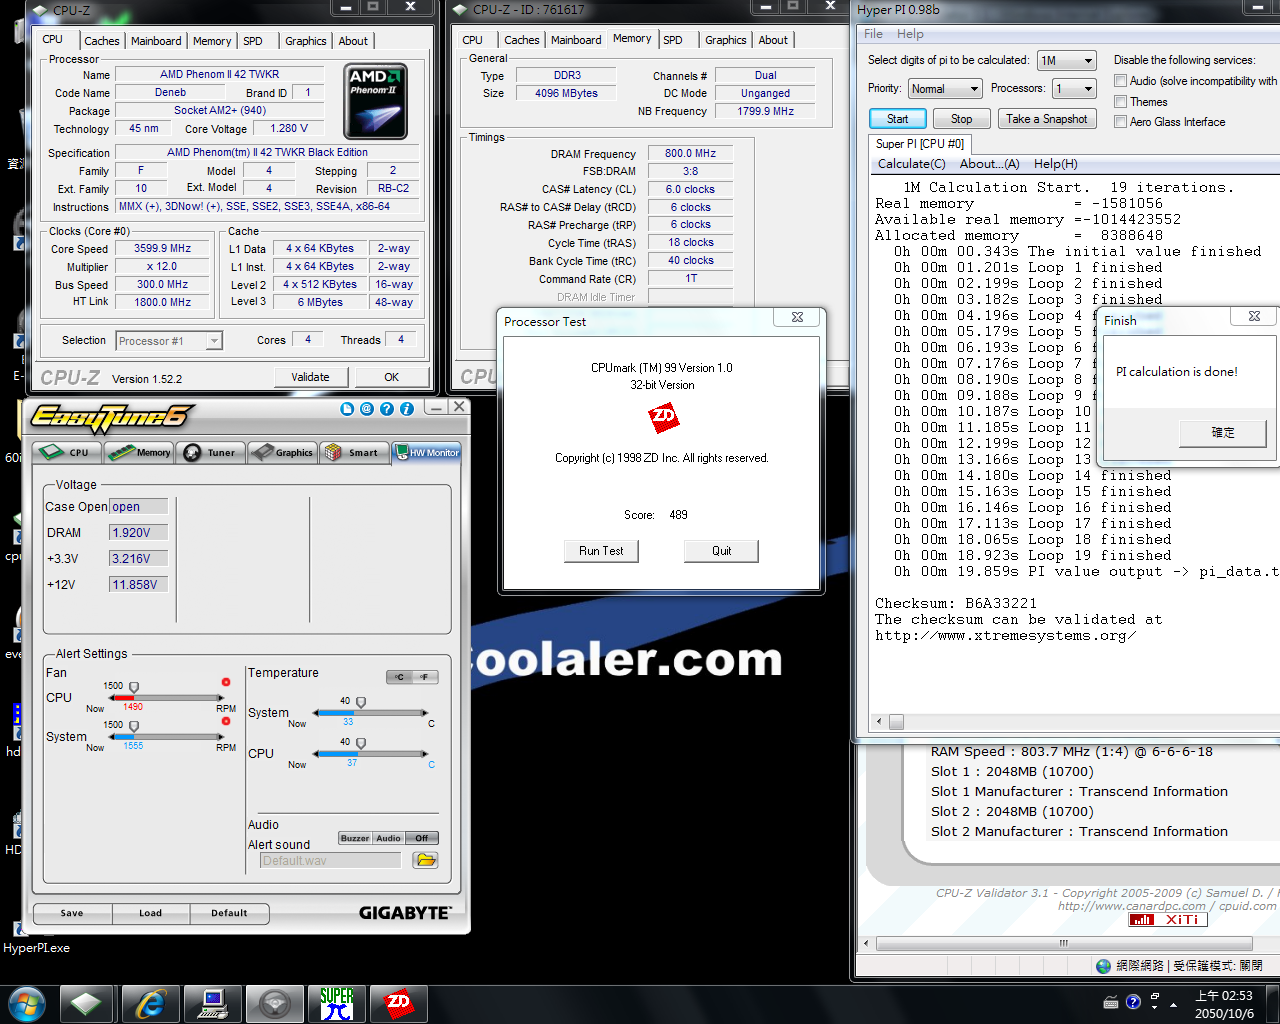Open the Priority Normal dropdown
This screenshot has height=1024, width=1280.
point(972,89)
